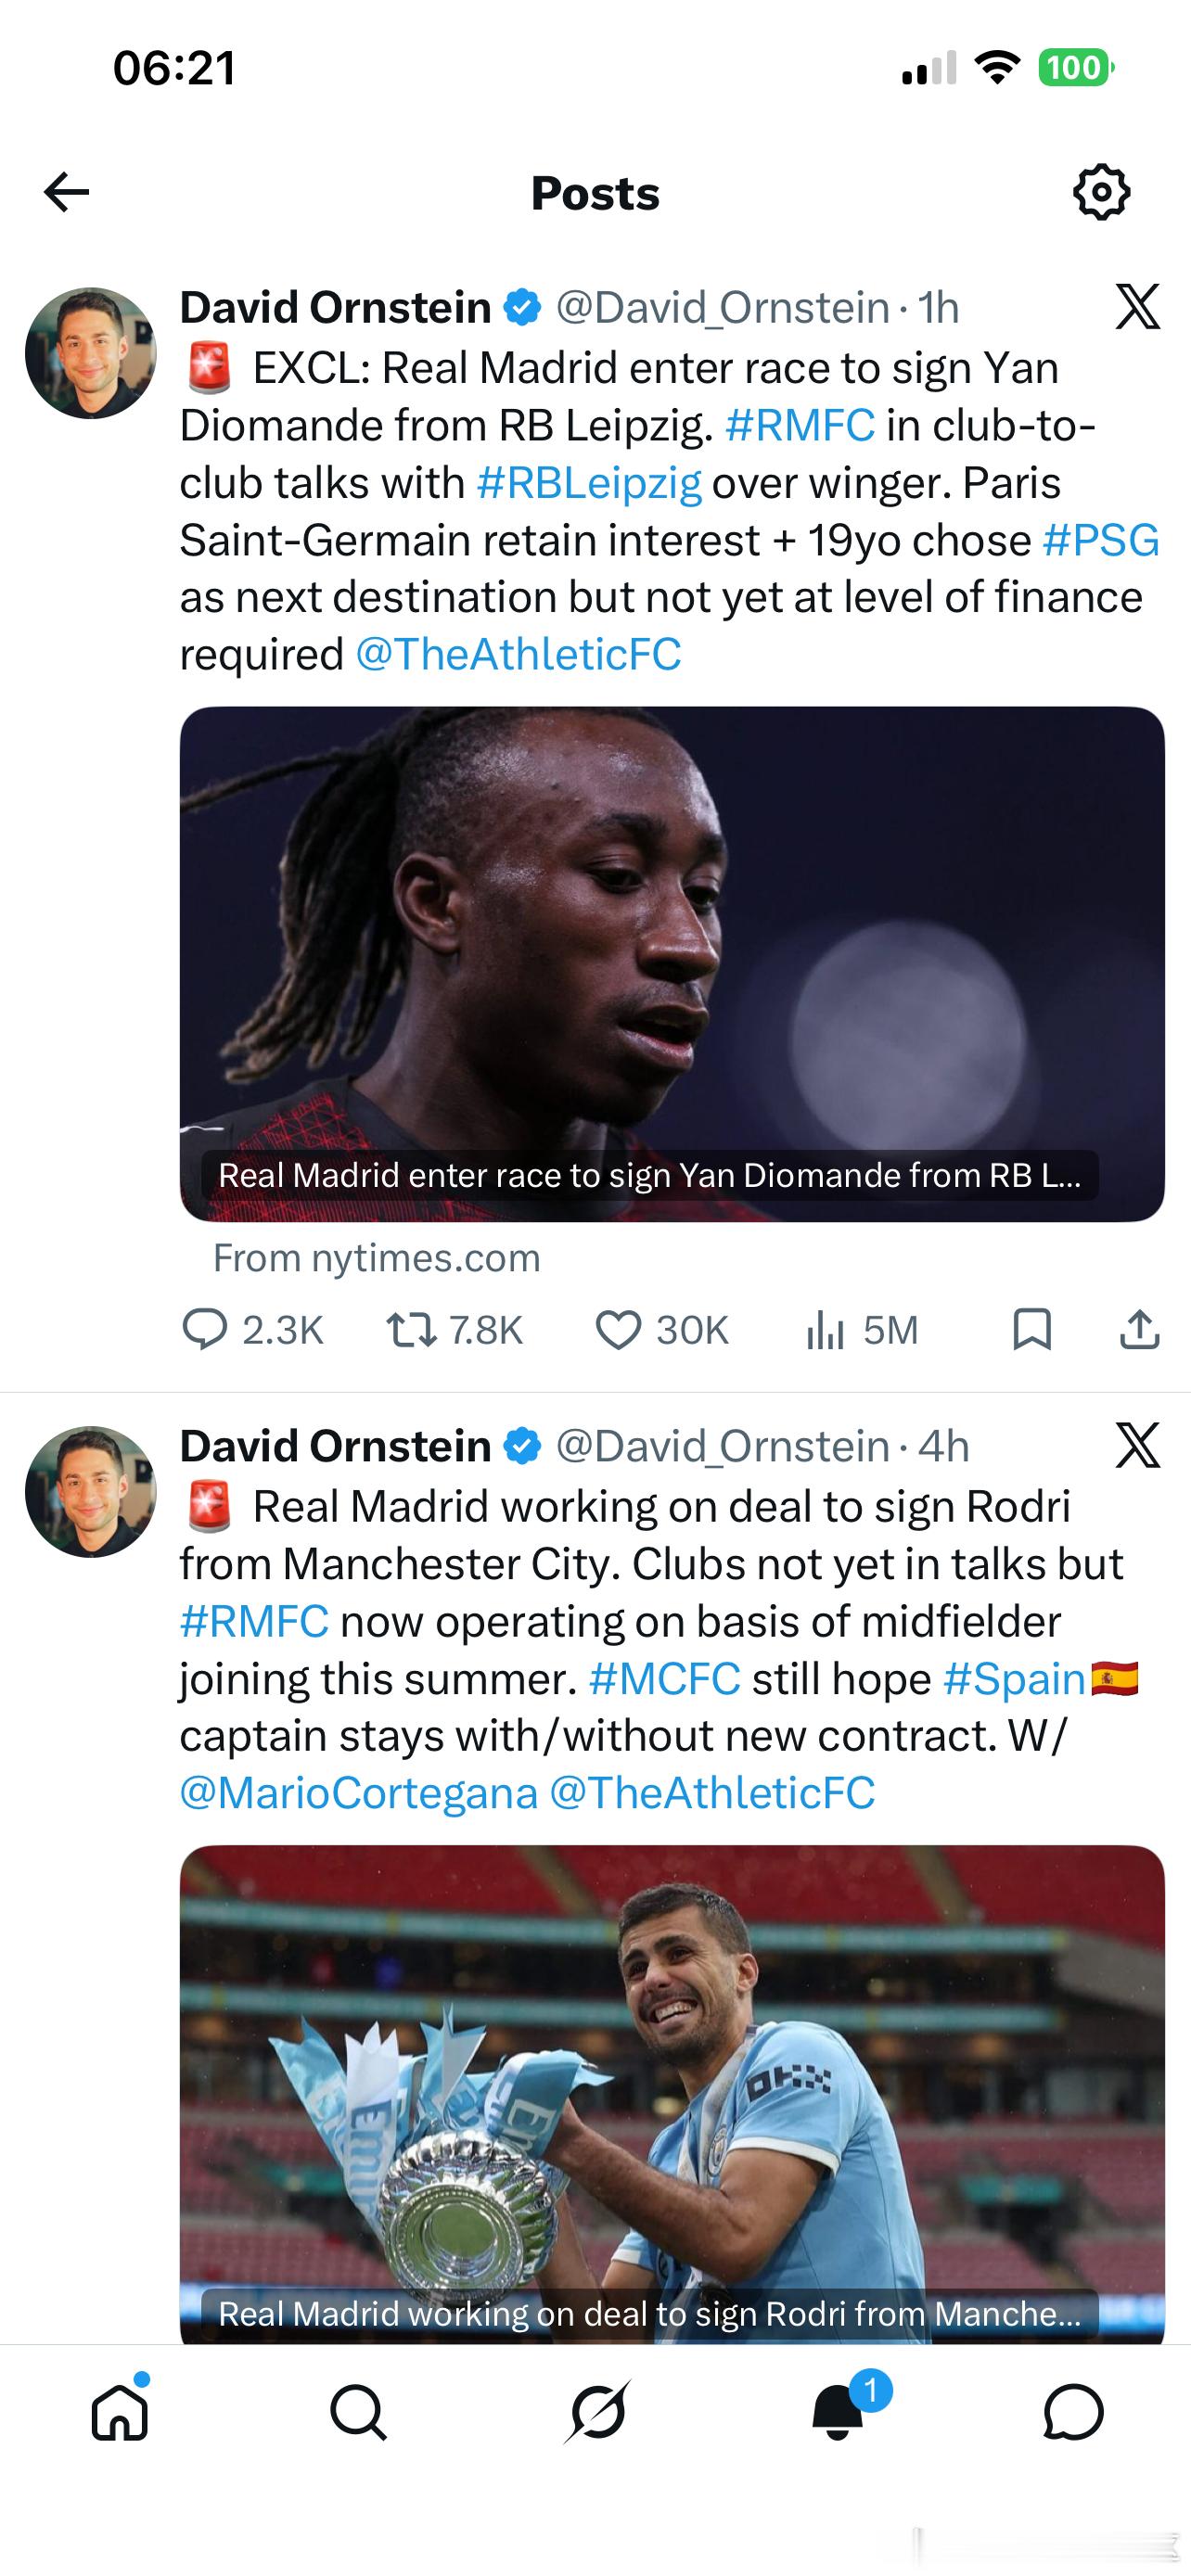Open the Grok X icon on first post
Viewport: 1191px width, 2576px height.
coord(1138,306)
